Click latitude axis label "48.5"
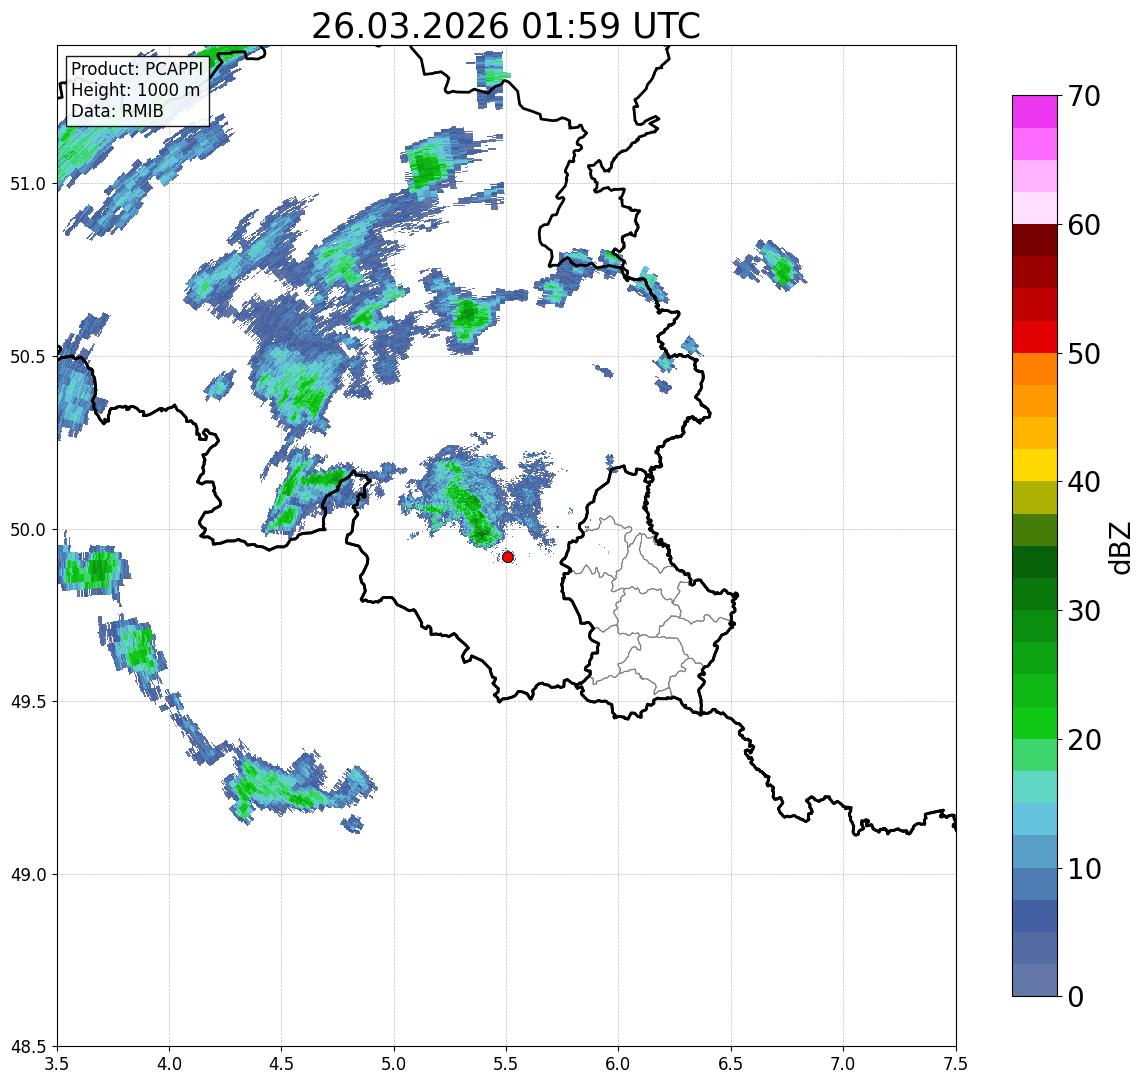1145x1084 pixels. [x=28, y=1047]
